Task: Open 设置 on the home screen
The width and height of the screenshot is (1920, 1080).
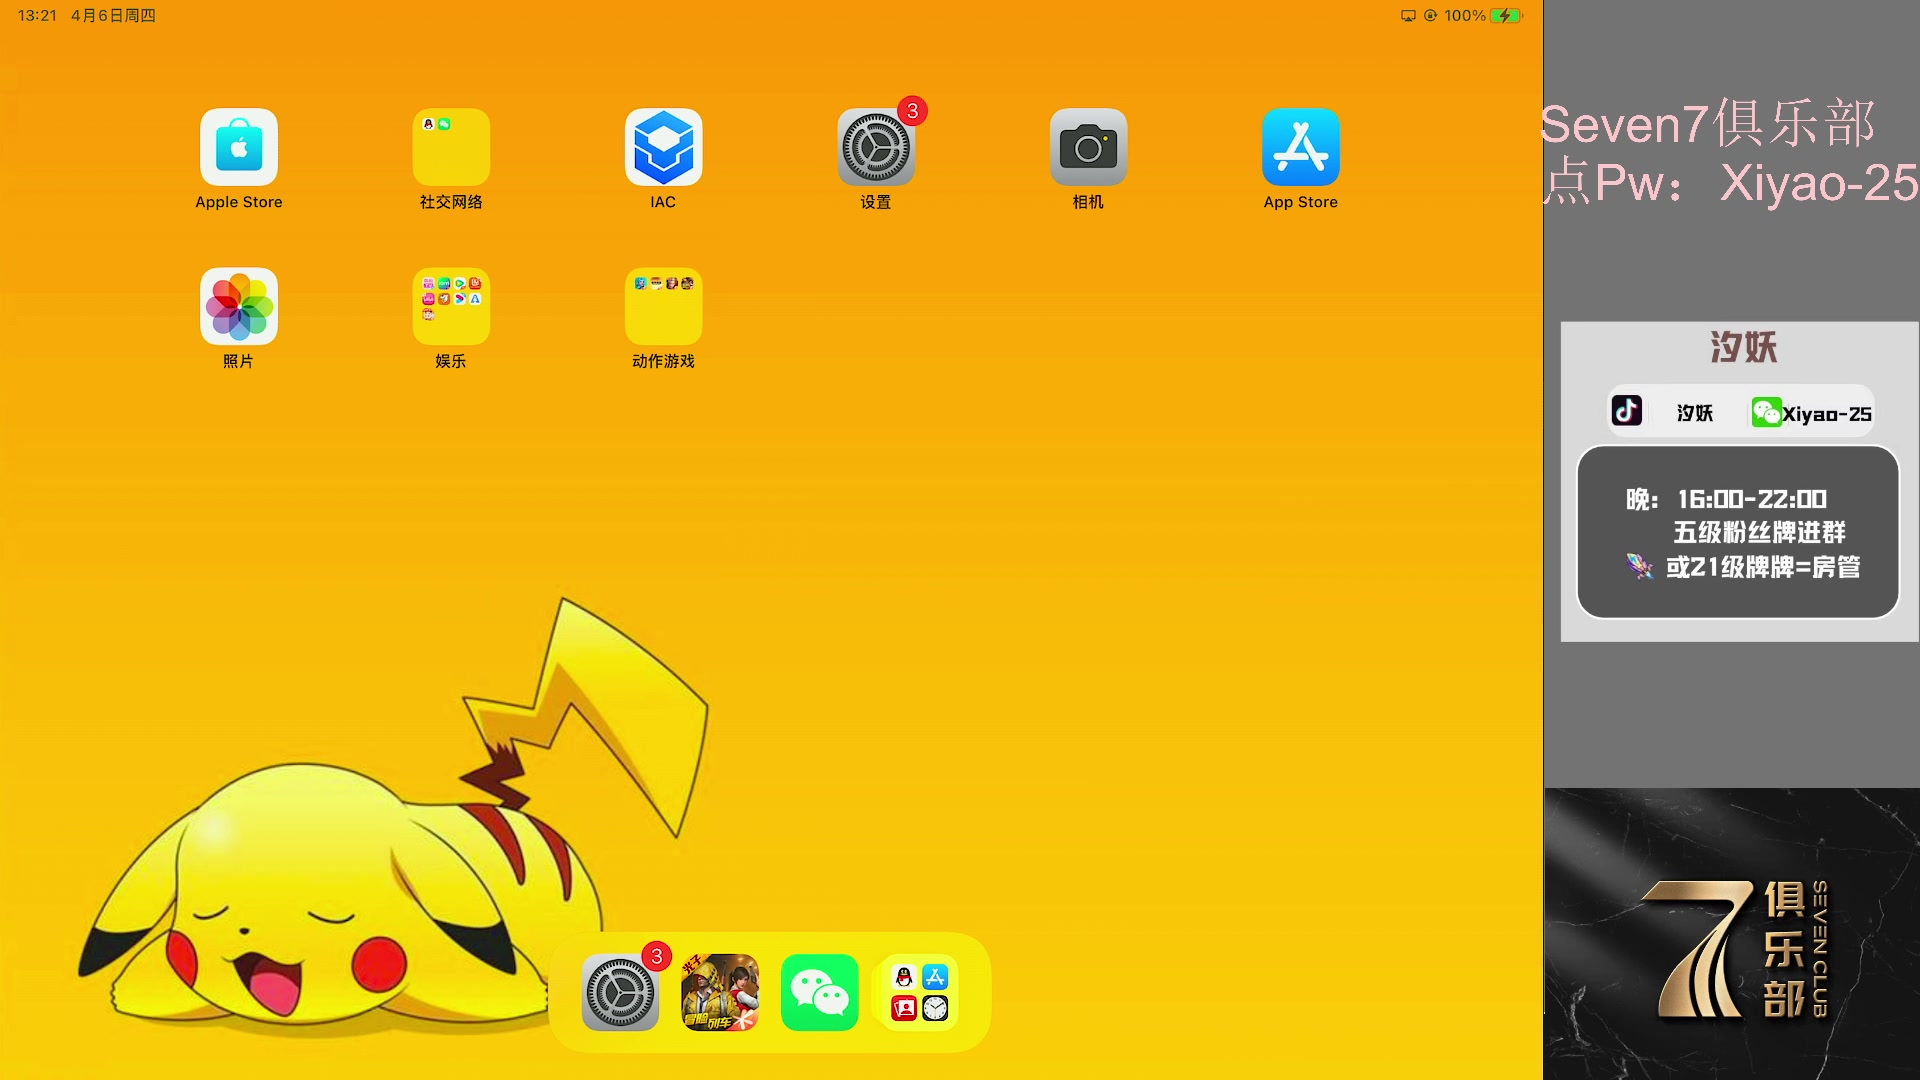Action: click(876, 147)
